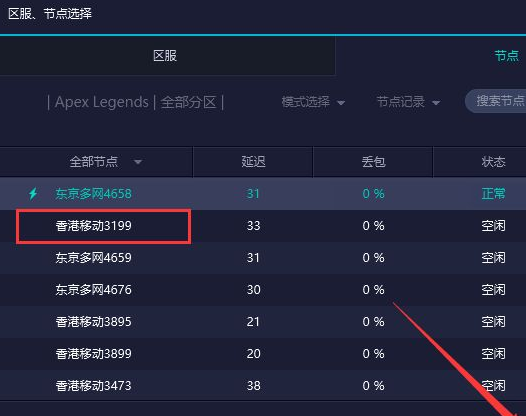Click latency value 20 for 香港移动3899
This screenshot has width=526, height=416.
(x=253, y=354)
